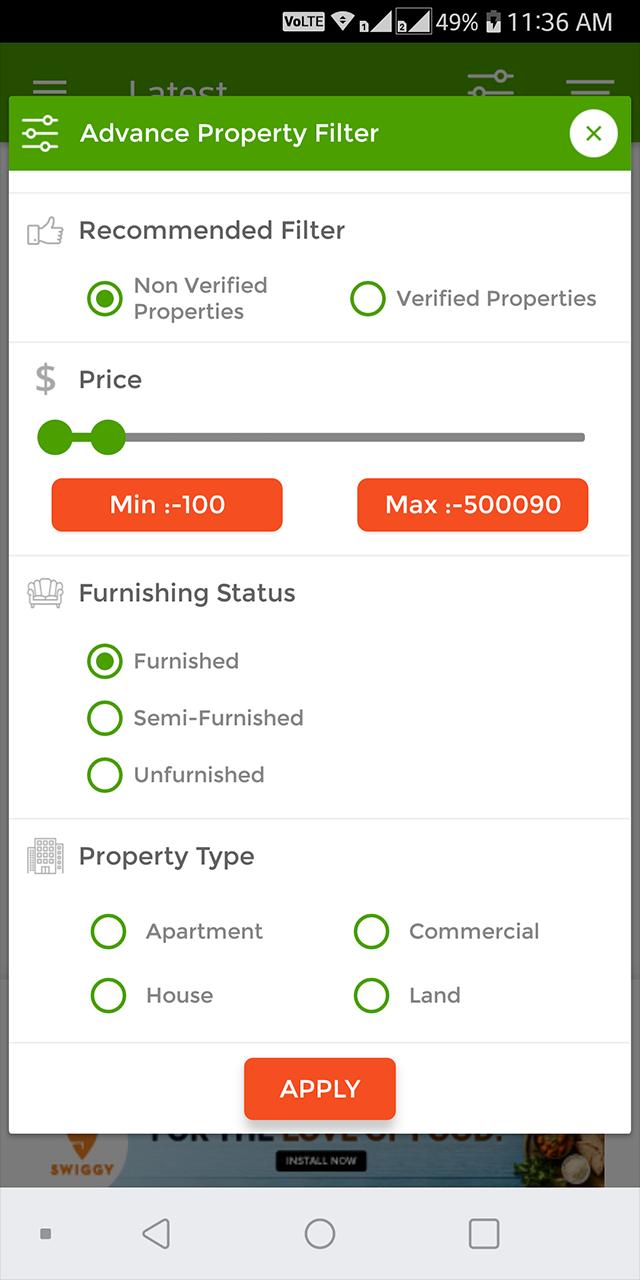The image size is (640, 1280).
Task: Tap the Android back navigation button
Action: [156, 1234]
